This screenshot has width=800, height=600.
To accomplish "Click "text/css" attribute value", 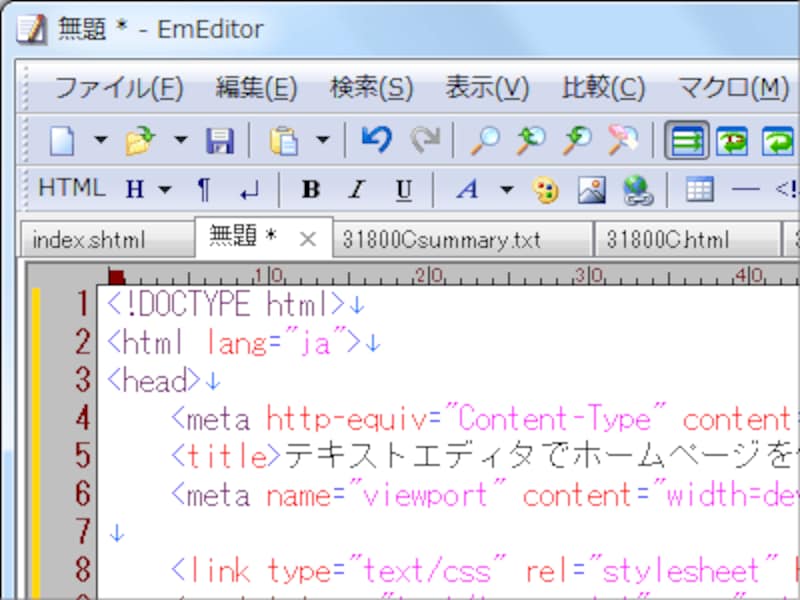I will pos(428,570).
